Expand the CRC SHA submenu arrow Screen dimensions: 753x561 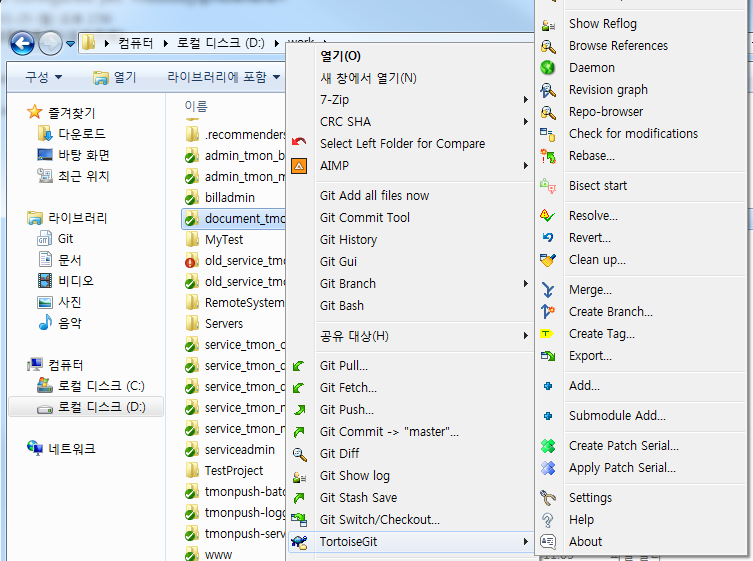[x=525, y=122]
